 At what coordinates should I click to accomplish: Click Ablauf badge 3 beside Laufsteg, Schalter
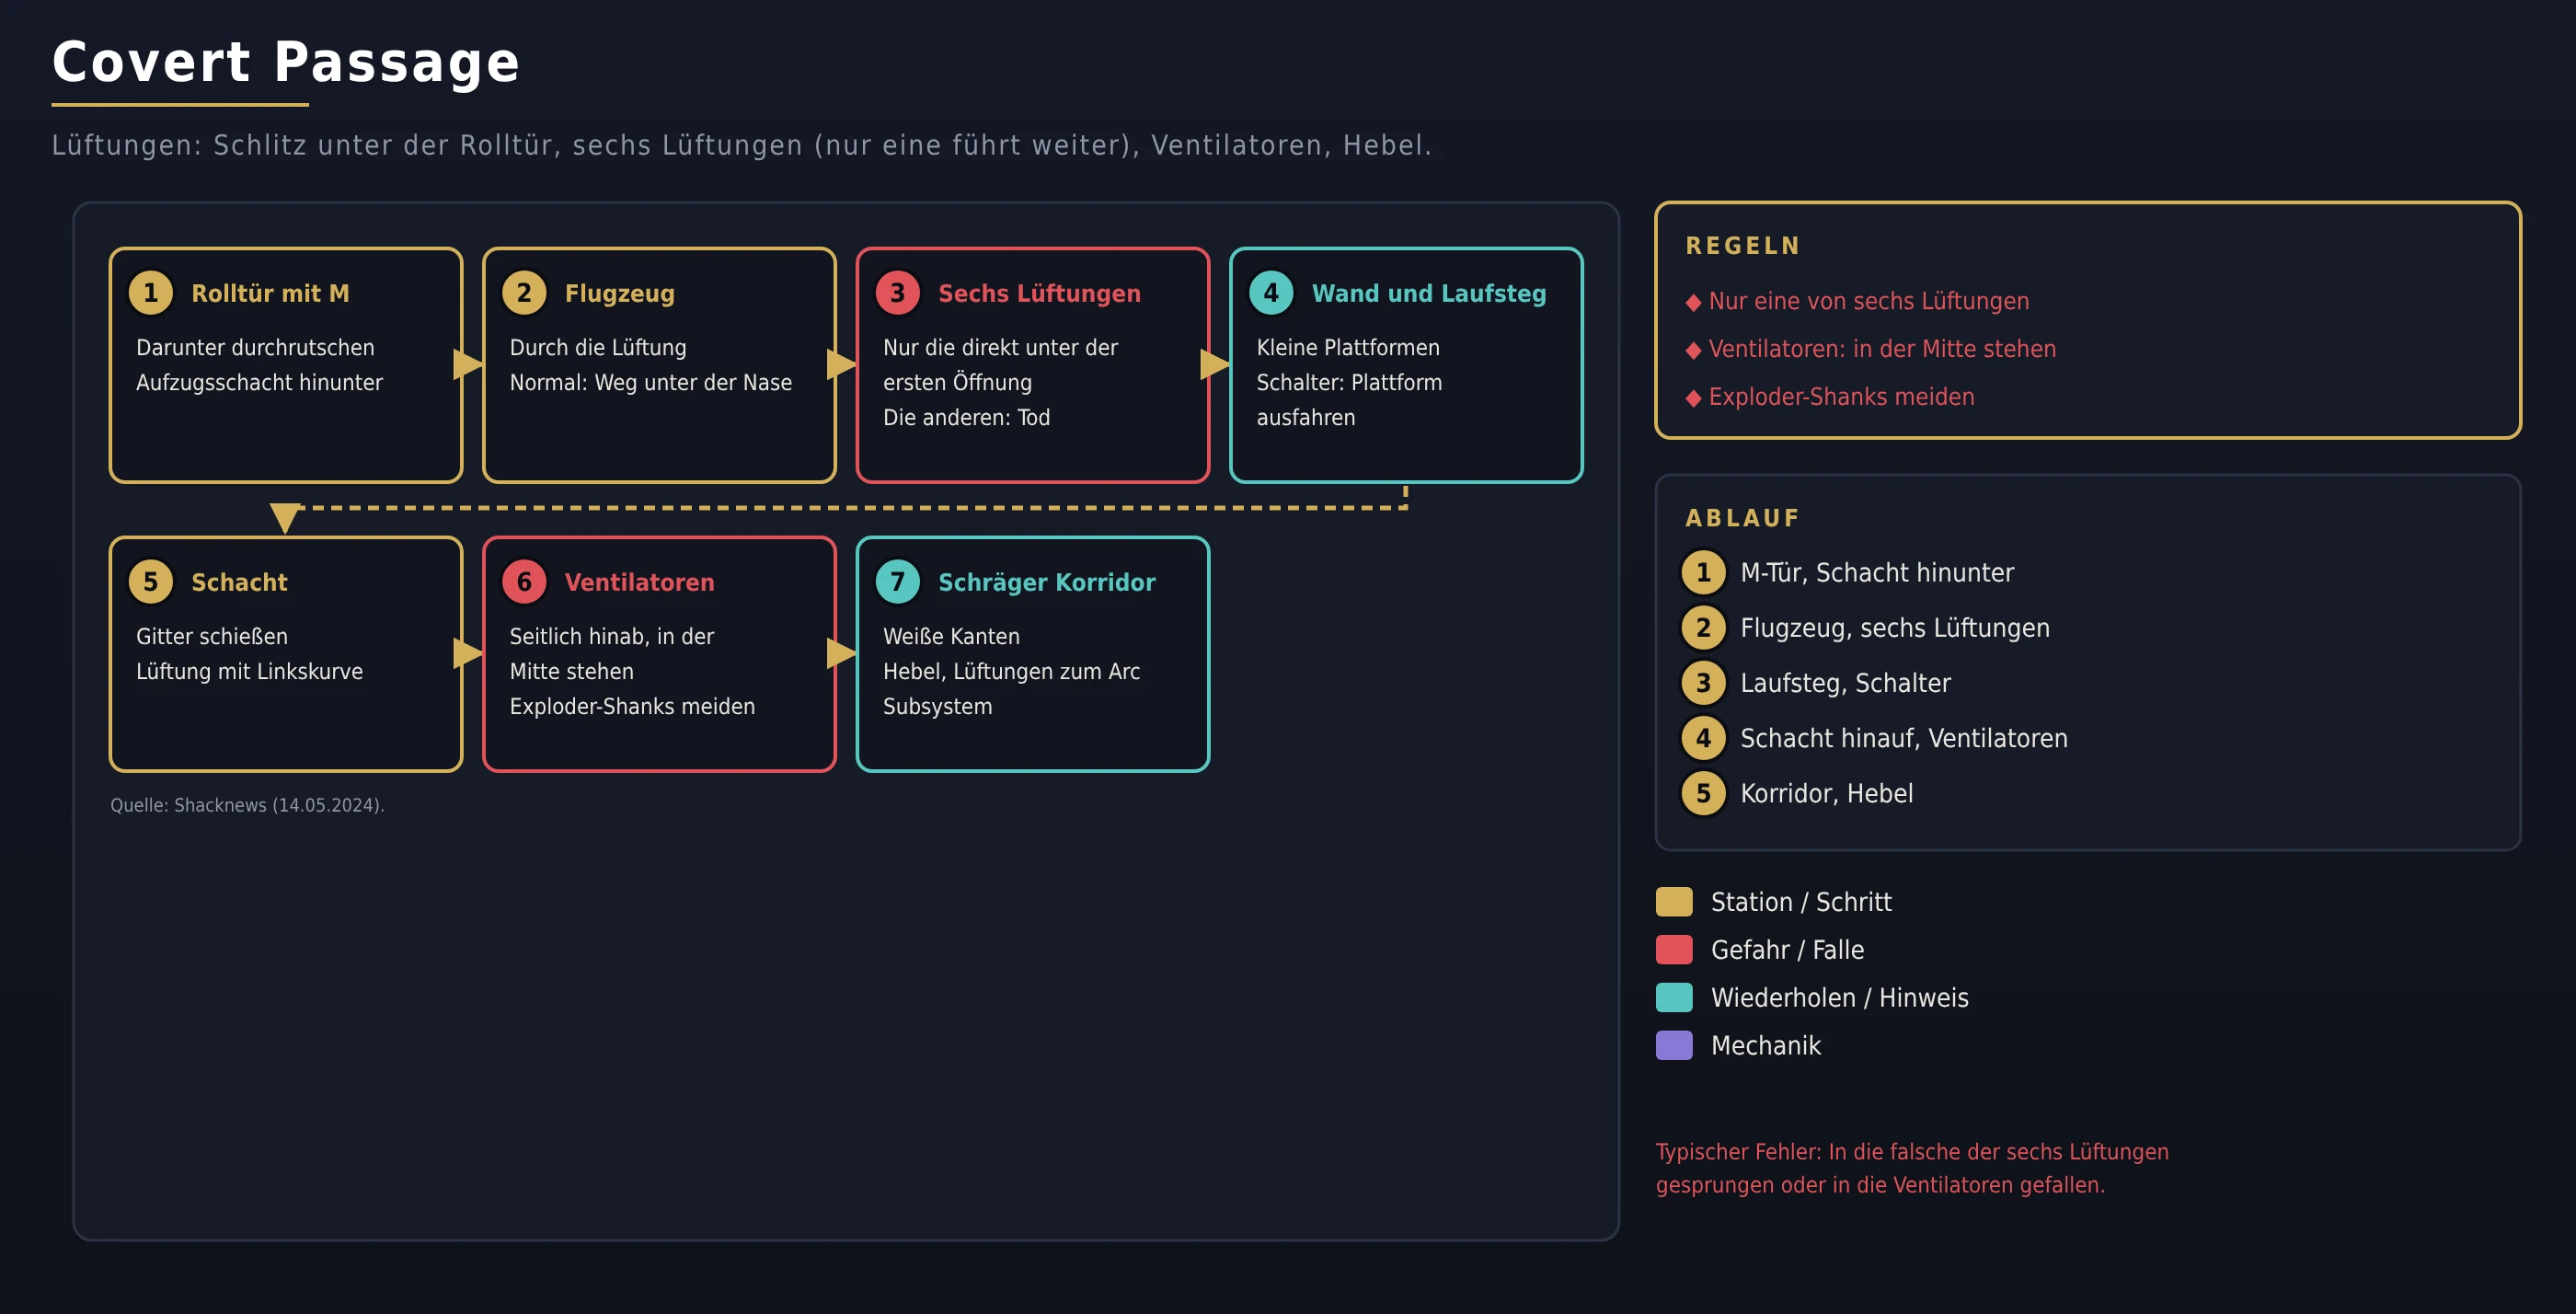click(x=1704, y=683)
